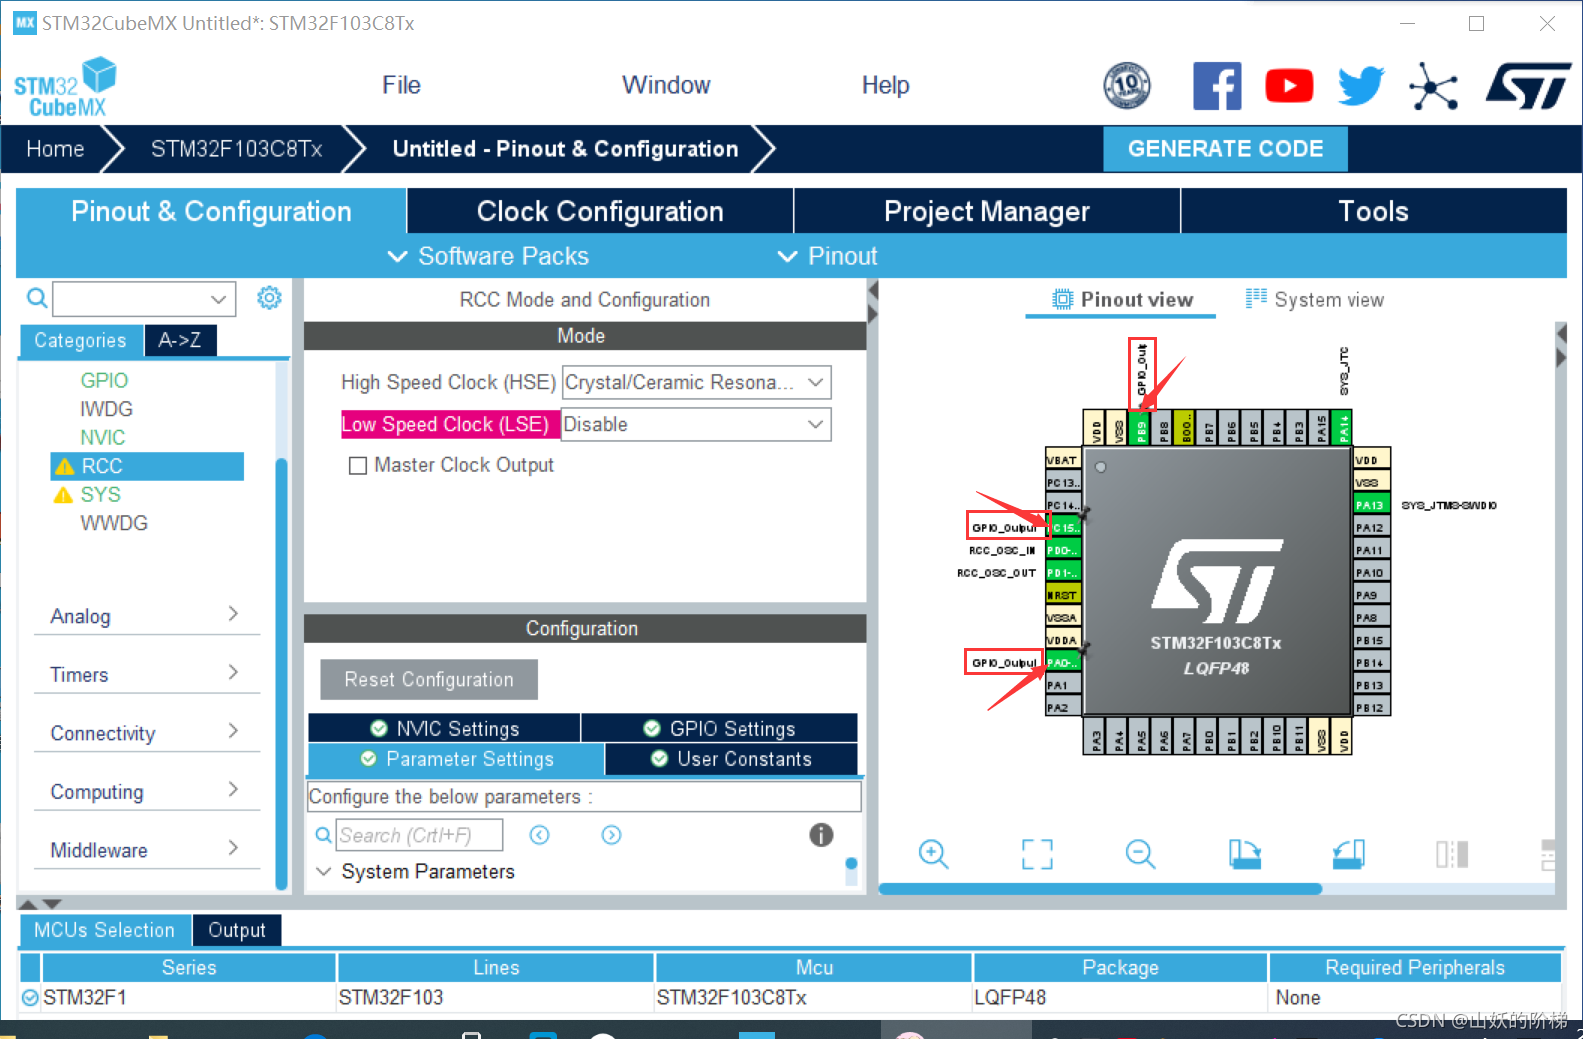1583x1039 pixels.
Task: Open the category search combo box
Action: click(x=144, y=298)
